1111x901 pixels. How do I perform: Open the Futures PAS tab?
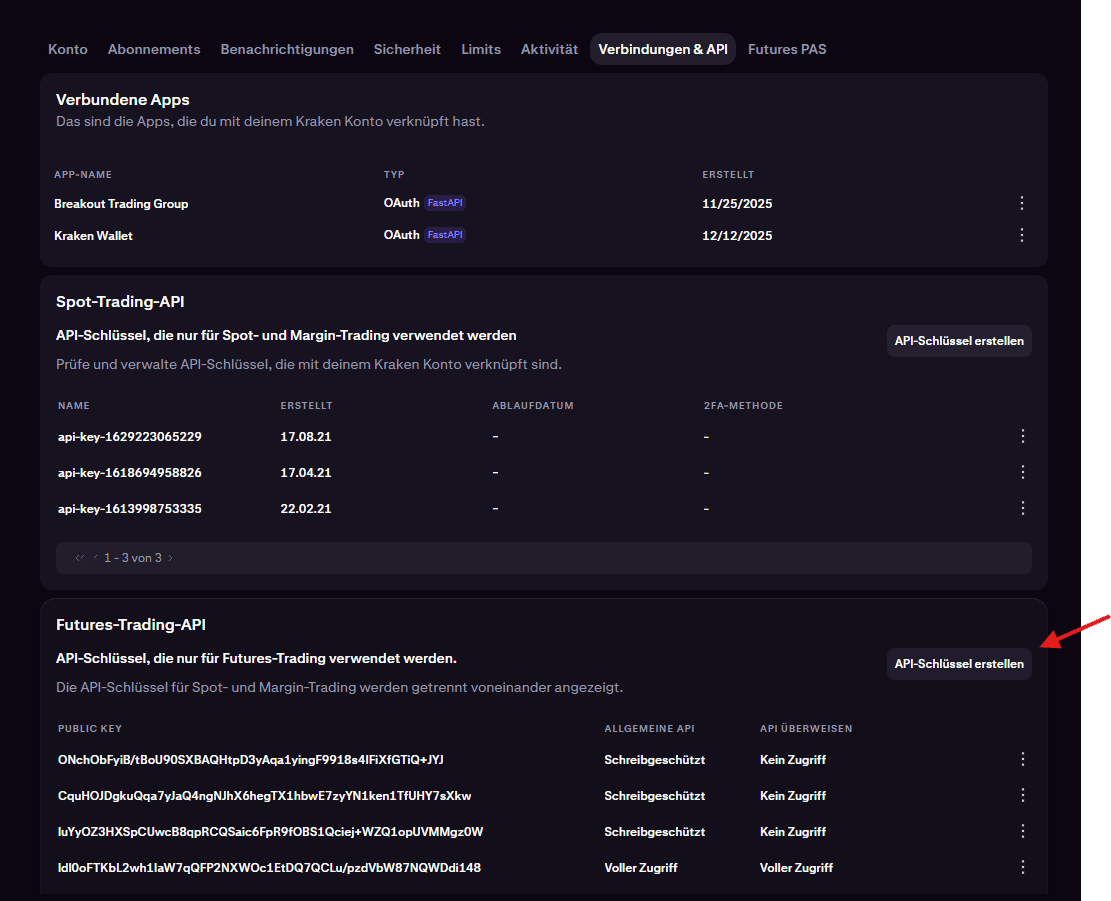(x=787, y=50)
